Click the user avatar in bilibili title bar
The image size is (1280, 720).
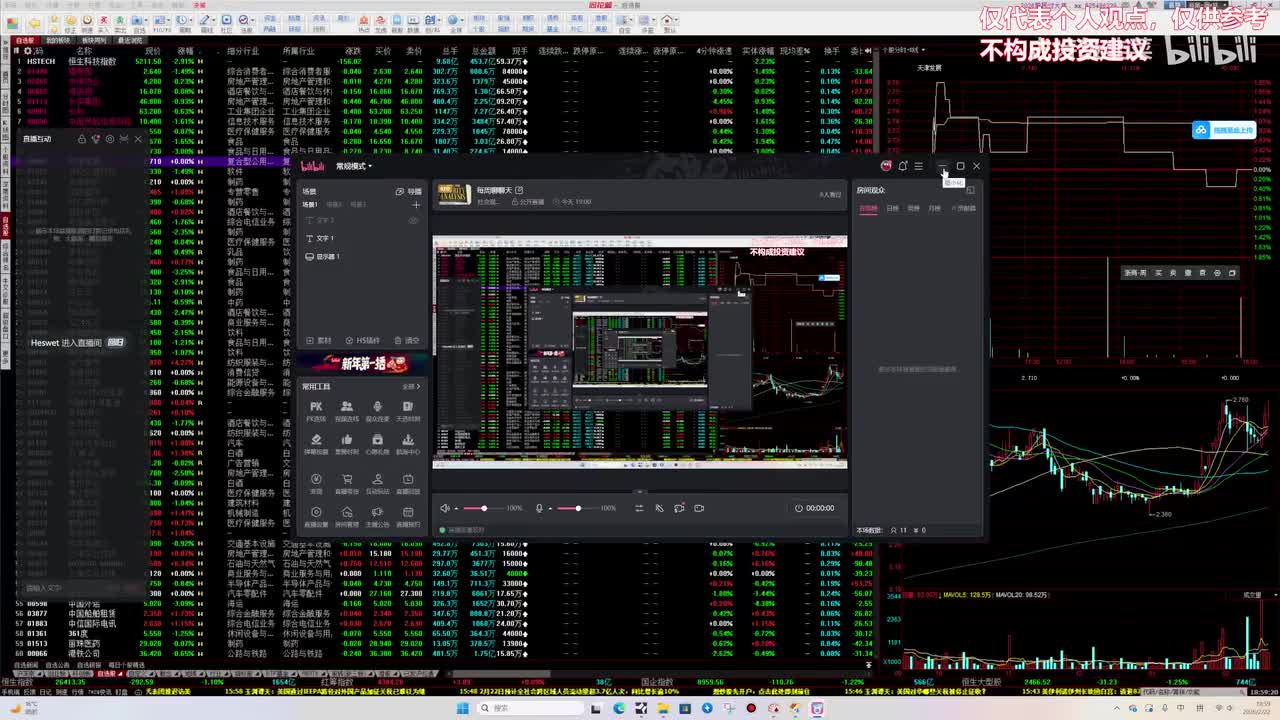pos(886,166)
